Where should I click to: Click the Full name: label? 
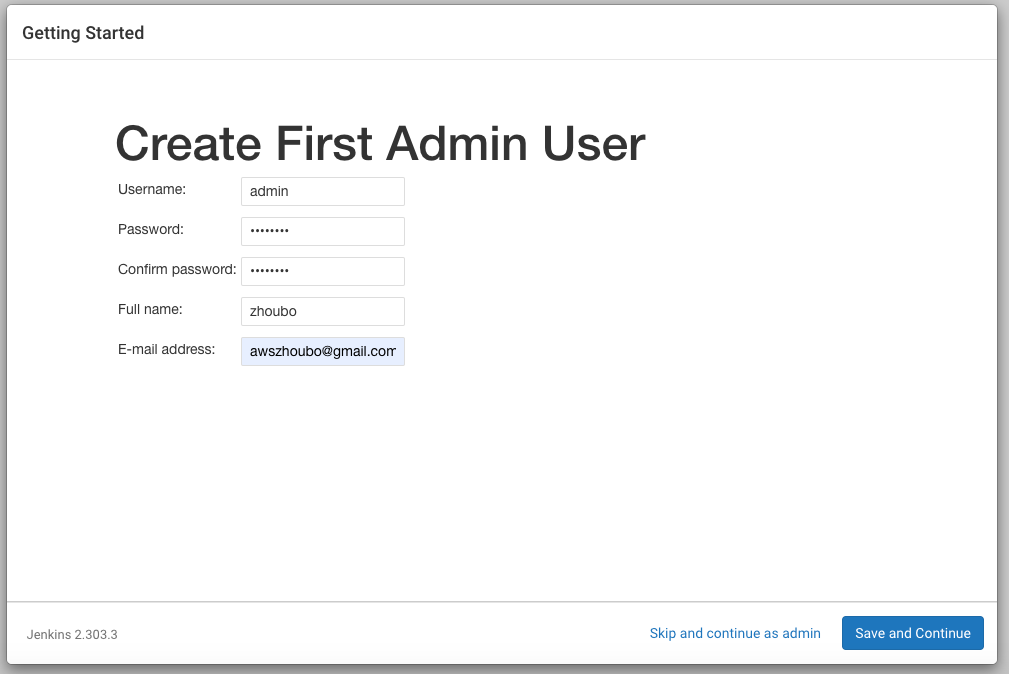coord(150,309)
